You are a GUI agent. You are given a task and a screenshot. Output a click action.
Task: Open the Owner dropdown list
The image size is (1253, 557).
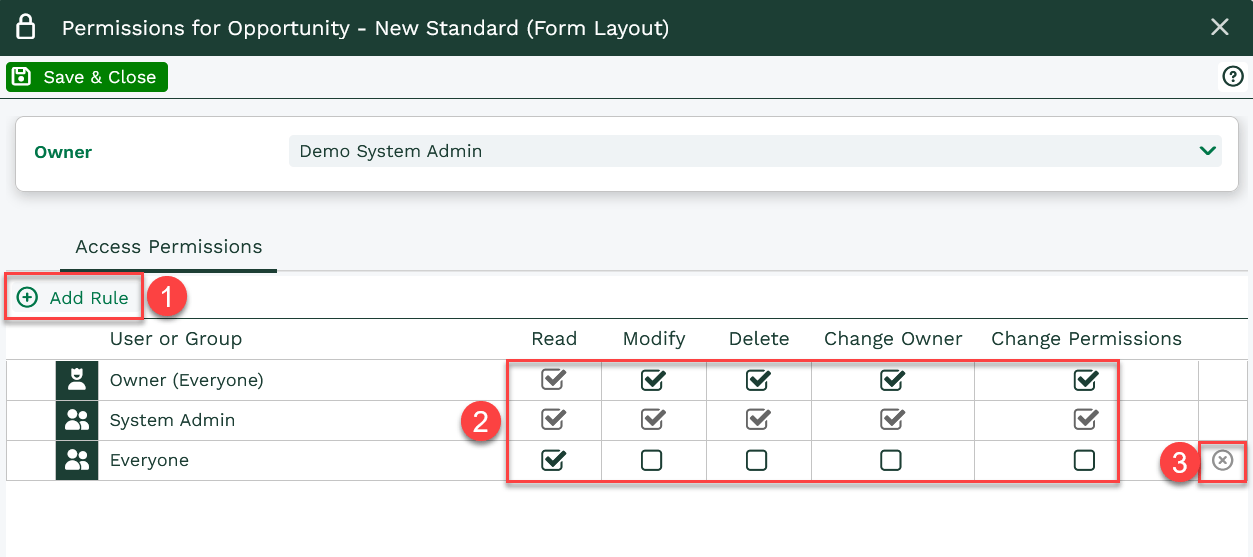(x=755, y=151)
